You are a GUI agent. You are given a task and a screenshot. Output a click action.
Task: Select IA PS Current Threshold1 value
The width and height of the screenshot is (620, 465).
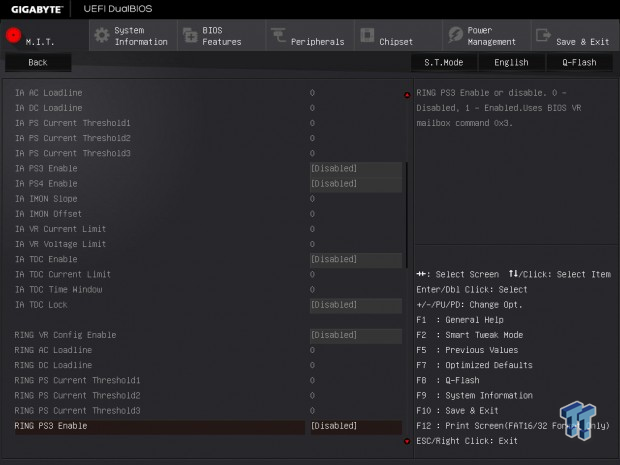[312, 123]
